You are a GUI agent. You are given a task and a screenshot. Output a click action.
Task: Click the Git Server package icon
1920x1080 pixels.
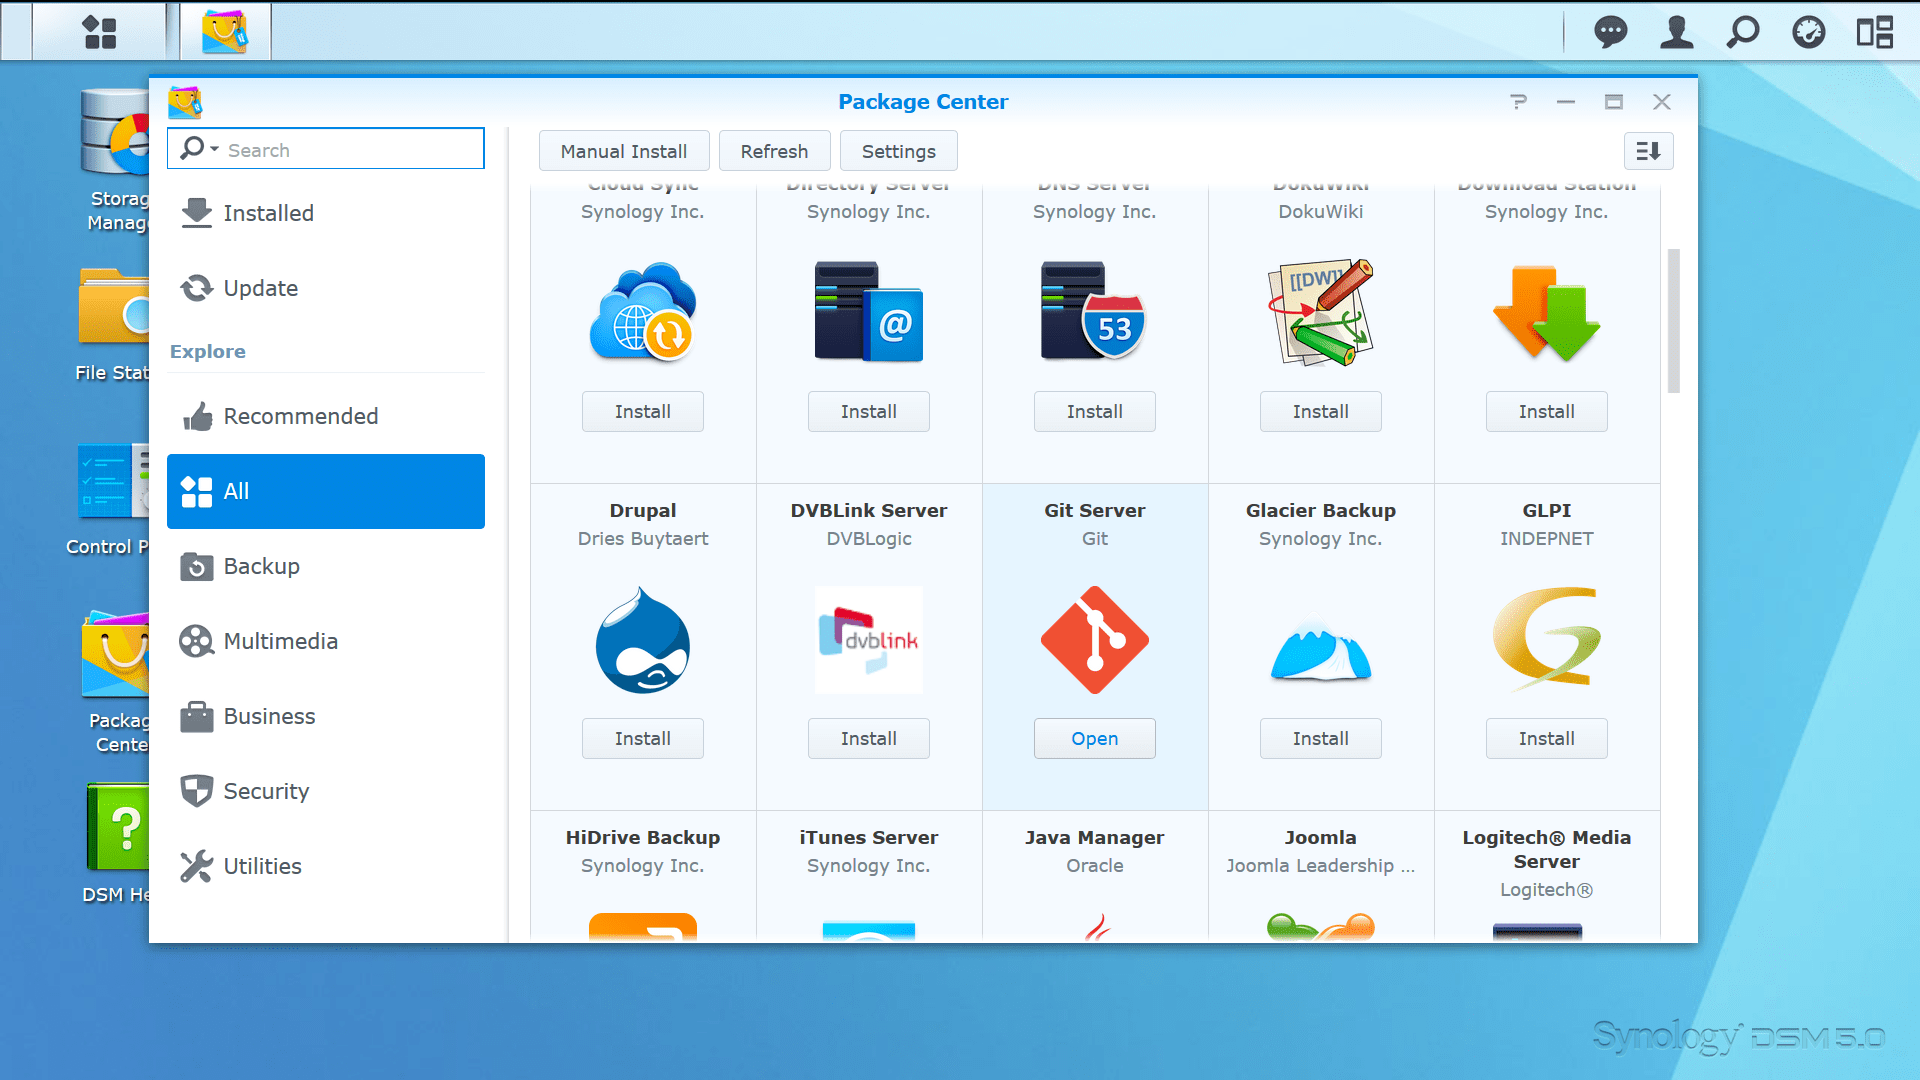coord(1094,640)
